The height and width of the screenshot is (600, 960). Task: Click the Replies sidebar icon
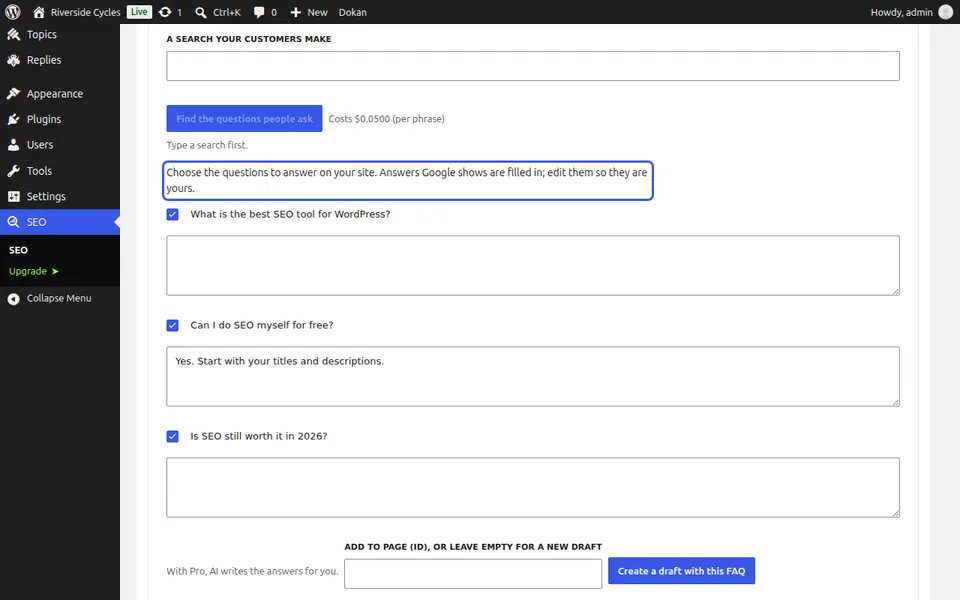click(x=13, y=60)
